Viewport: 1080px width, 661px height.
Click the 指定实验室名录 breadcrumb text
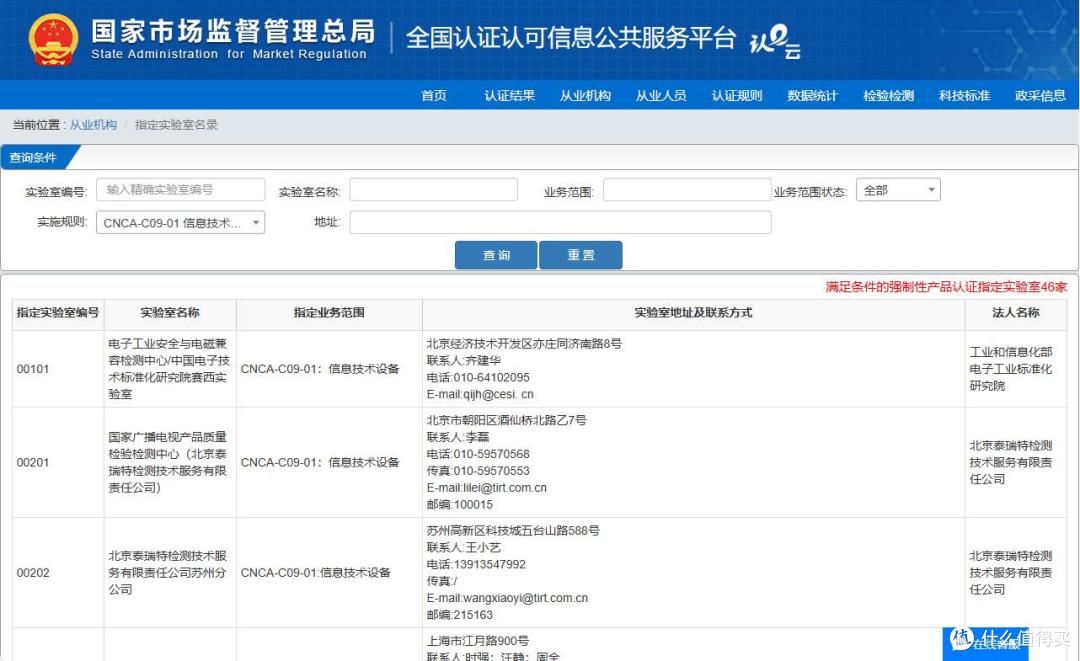[176, 125]
